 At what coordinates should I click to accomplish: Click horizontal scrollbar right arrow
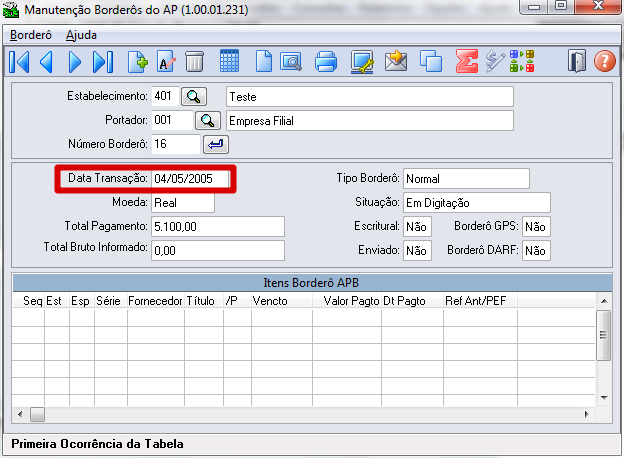coord(587,414)
